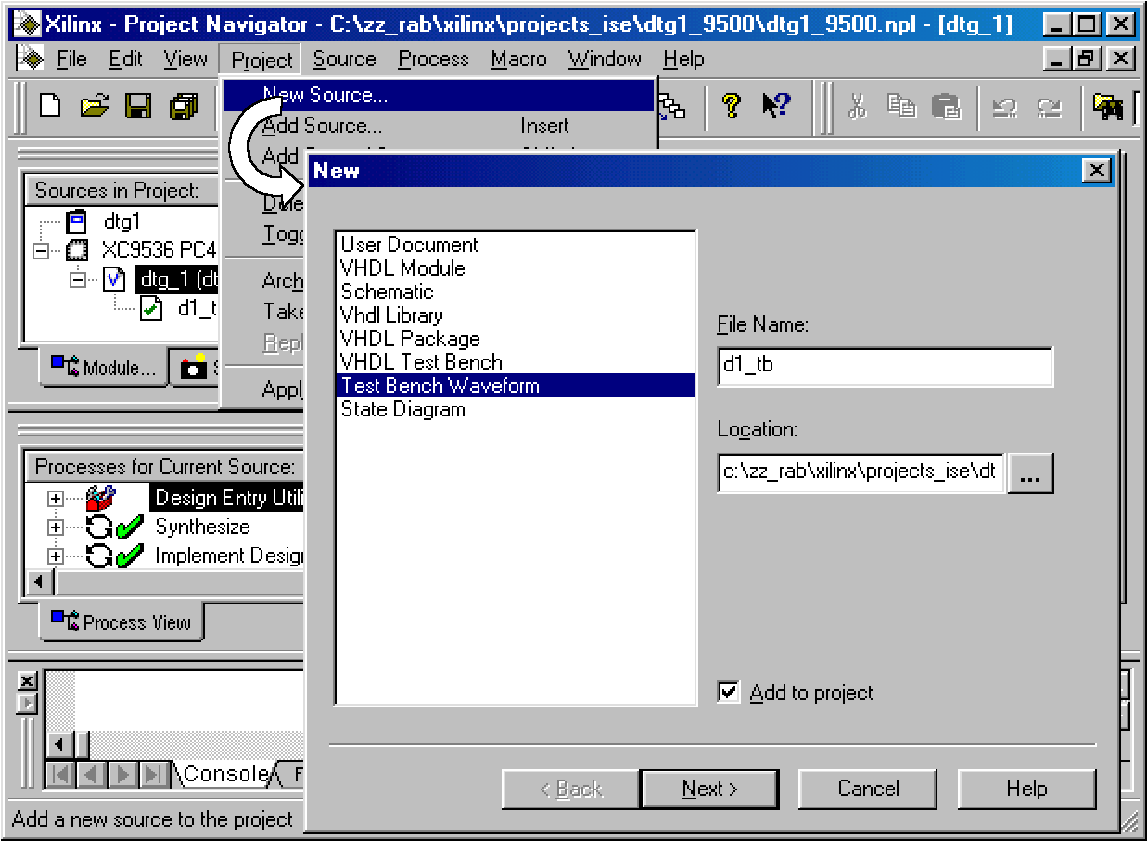
Task: Click the hierarchy icon beside the help icon
Action: click(x=672, y=107)
